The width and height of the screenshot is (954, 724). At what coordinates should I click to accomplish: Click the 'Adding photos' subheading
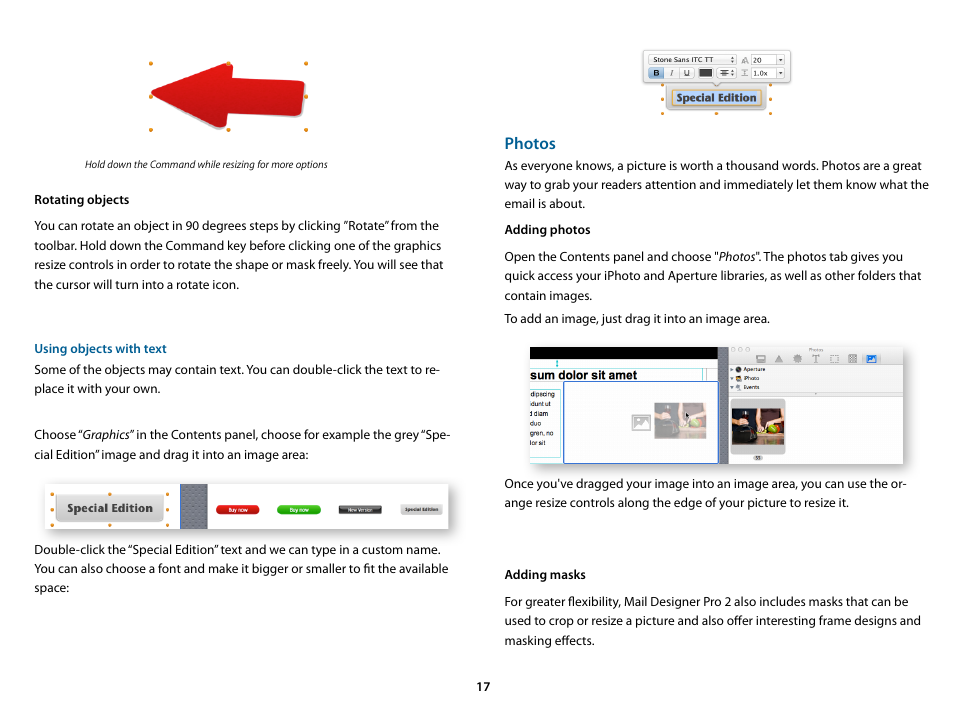pyautogui.click(x=547, y=229)
